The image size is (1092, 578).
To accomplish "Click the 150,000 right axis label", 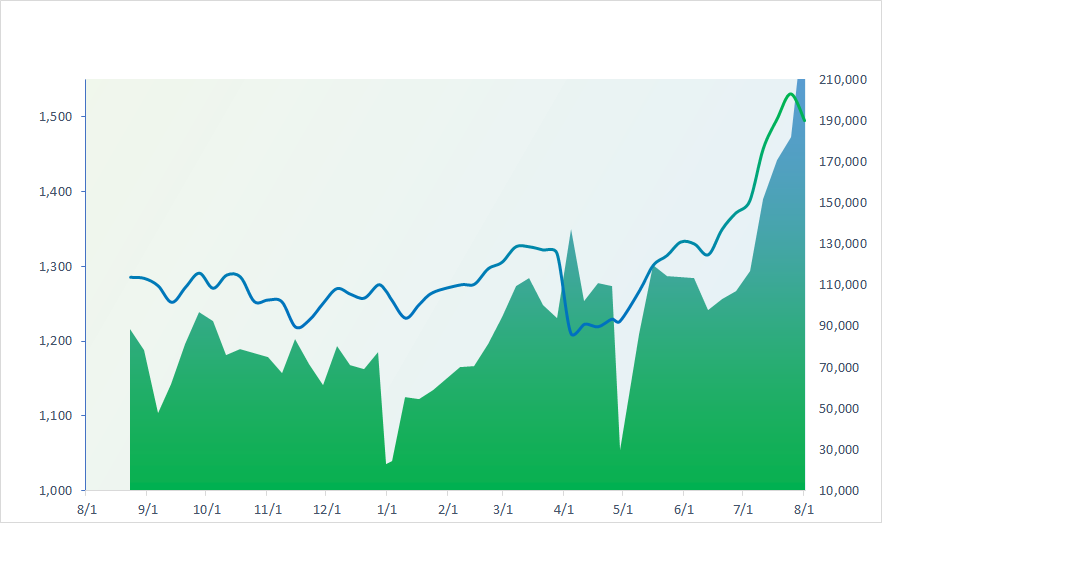I will (x=843, y=203).
